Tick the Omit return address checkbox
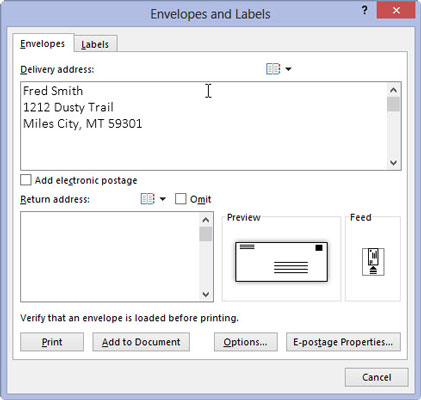This screenshot has width=421, height=400. pyautogui.click(x=181, y=199)
